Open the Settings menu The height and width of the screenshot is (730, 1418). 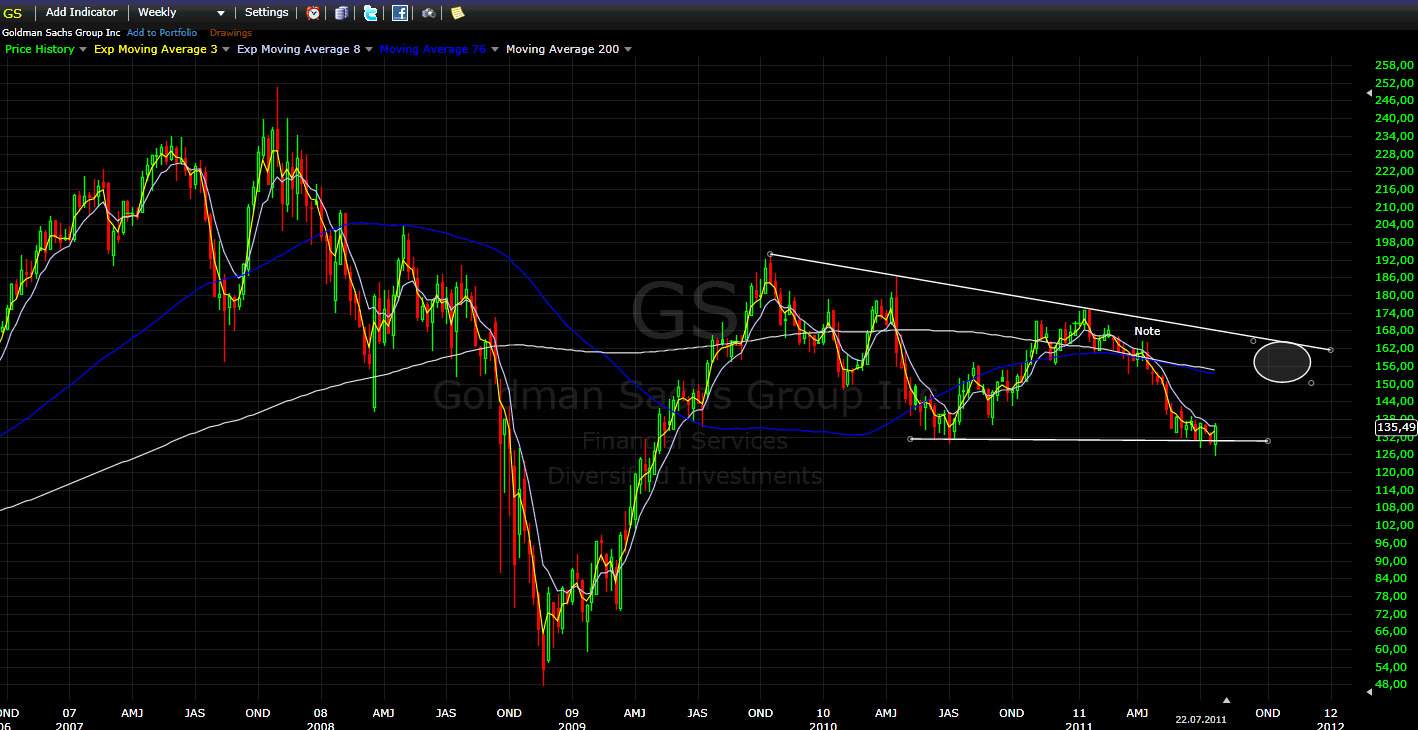tap(266, 12)
